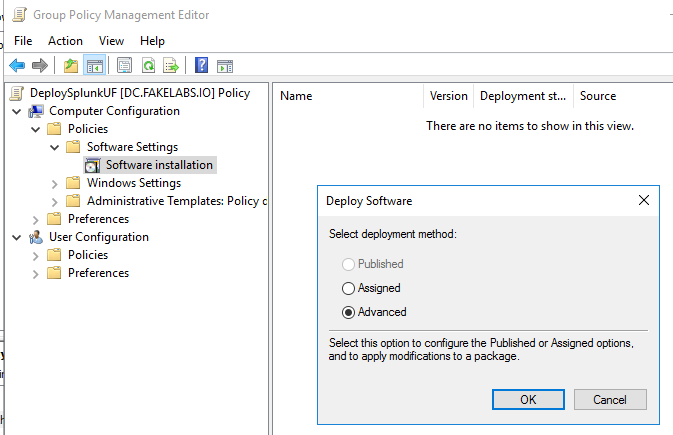
Task: Select the Advanced deployment option
Action: (x=348, y=312)
